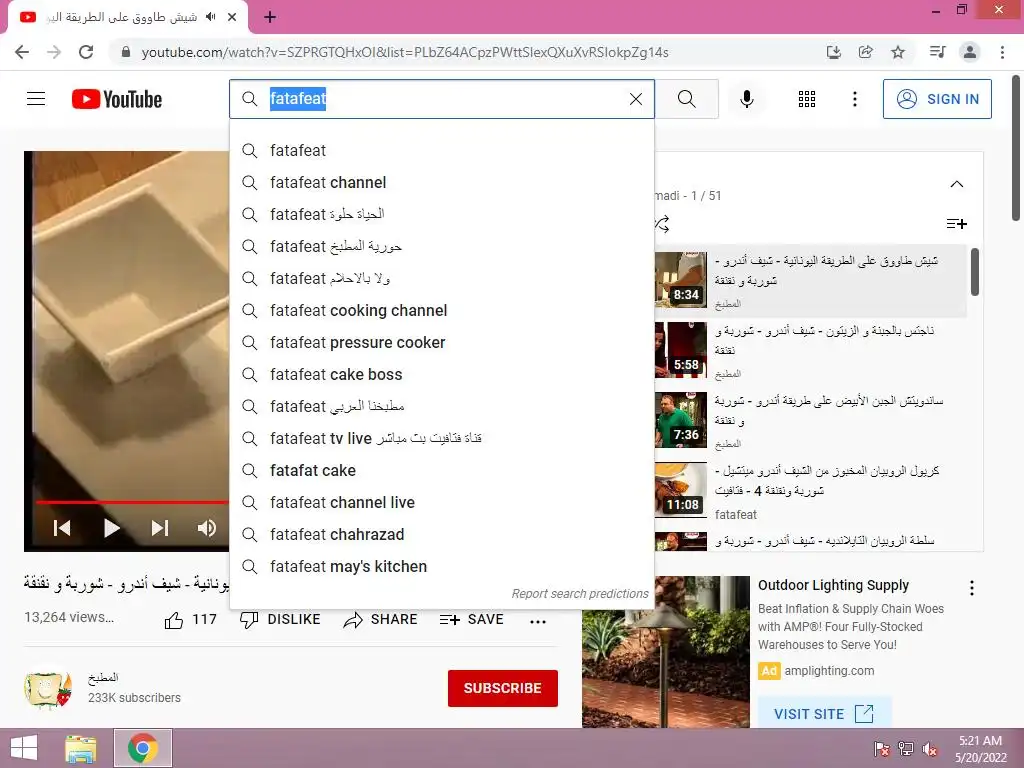Clear the search box with the X
This screenshot has width=1024, height=768.
pos(635,99)
